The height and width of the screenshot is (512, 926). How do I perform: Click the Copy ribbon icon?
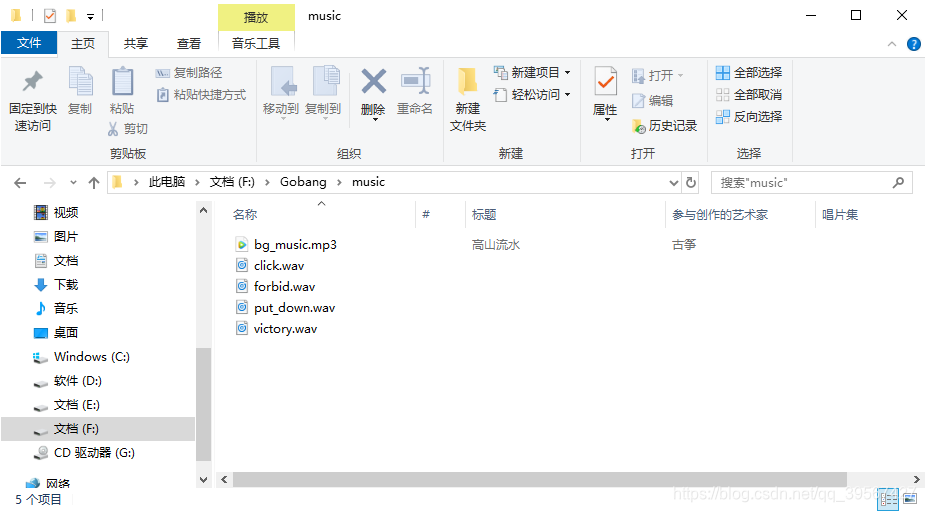coord(80,91)
